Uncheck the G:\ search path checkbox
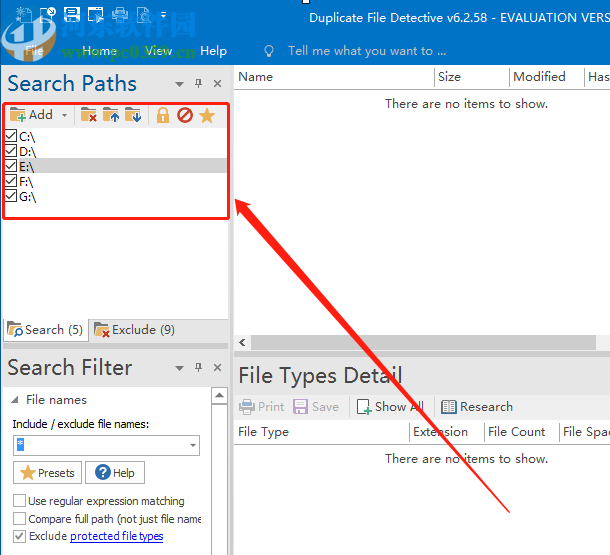 11,196
